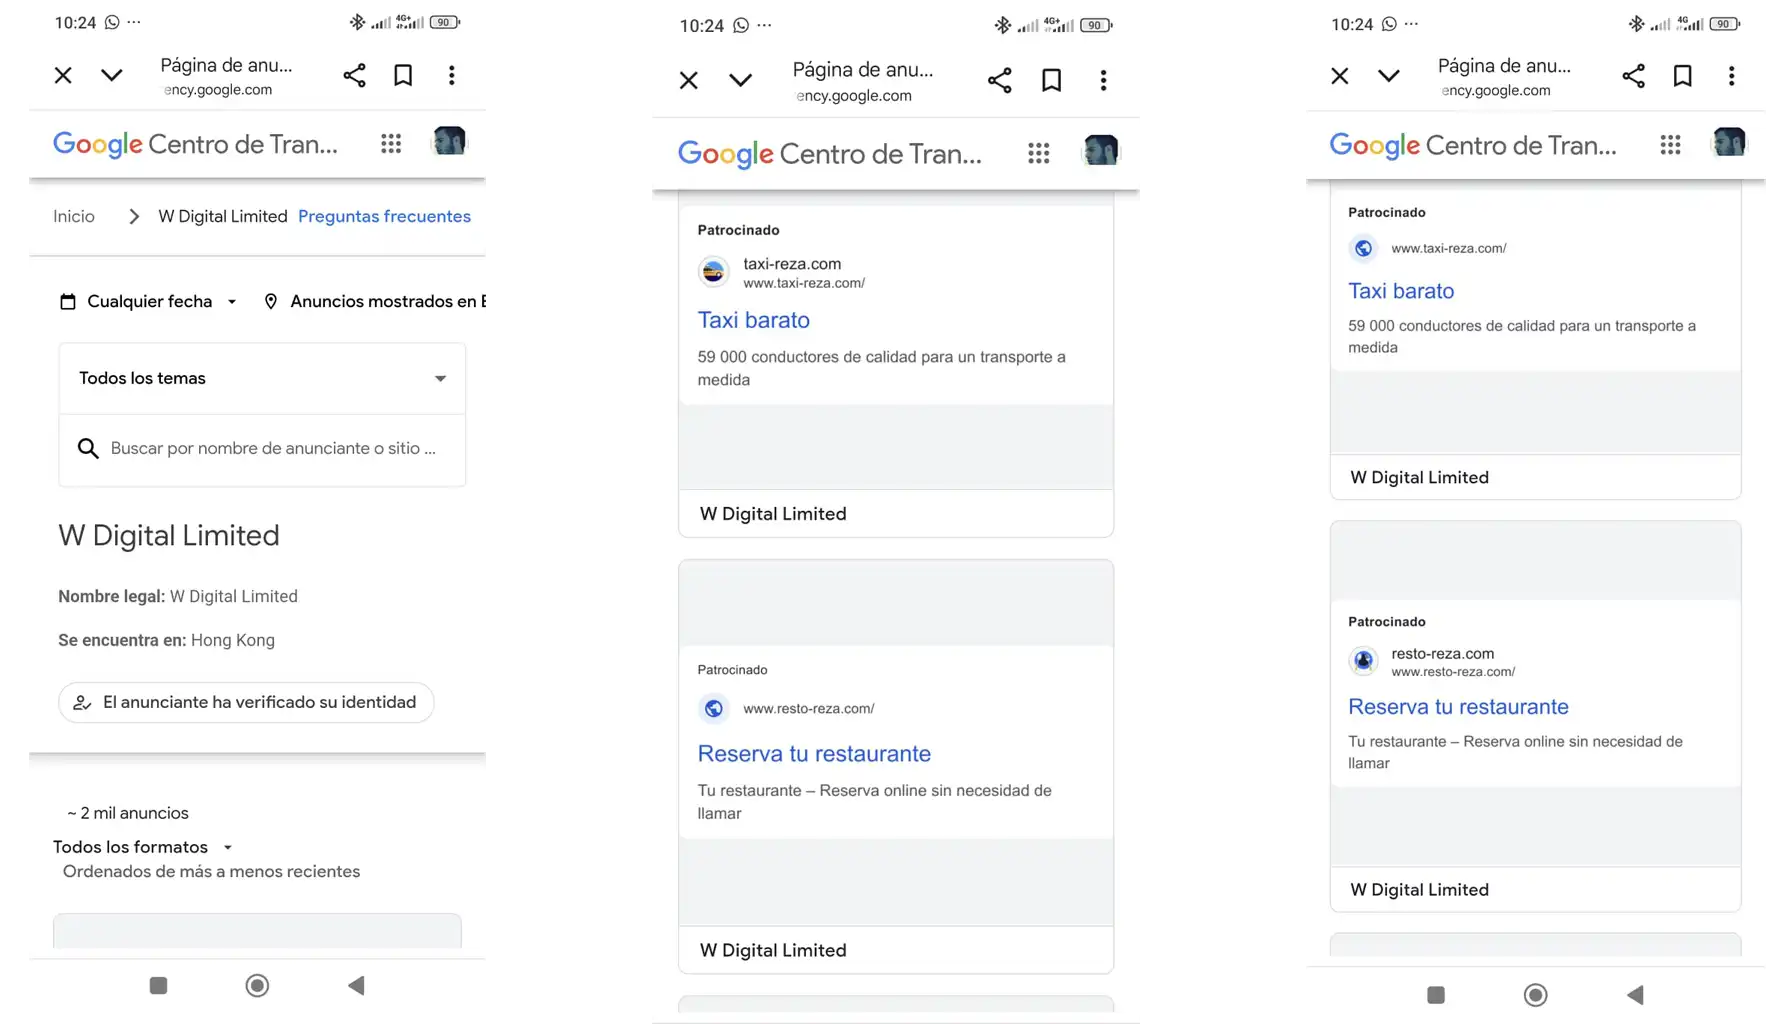Tap the share icon in the middle phone screen
Image resolution: width=1792 pixels, height=1024 pixels.
999,80
